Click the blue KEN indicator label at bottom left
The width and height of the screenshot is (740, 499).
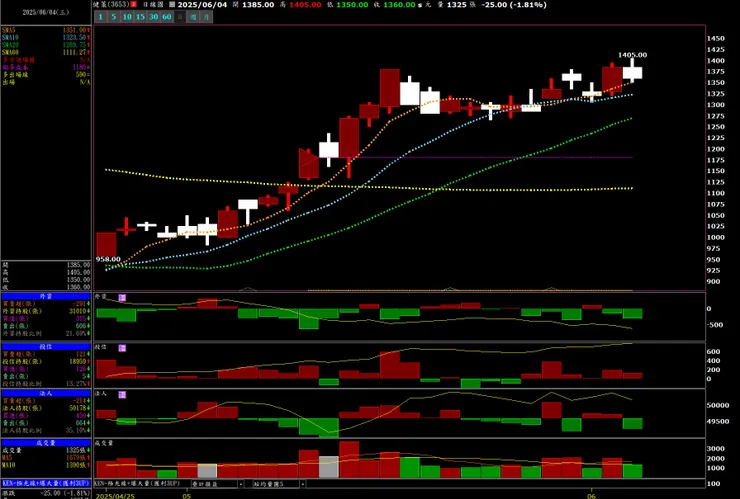46,484
